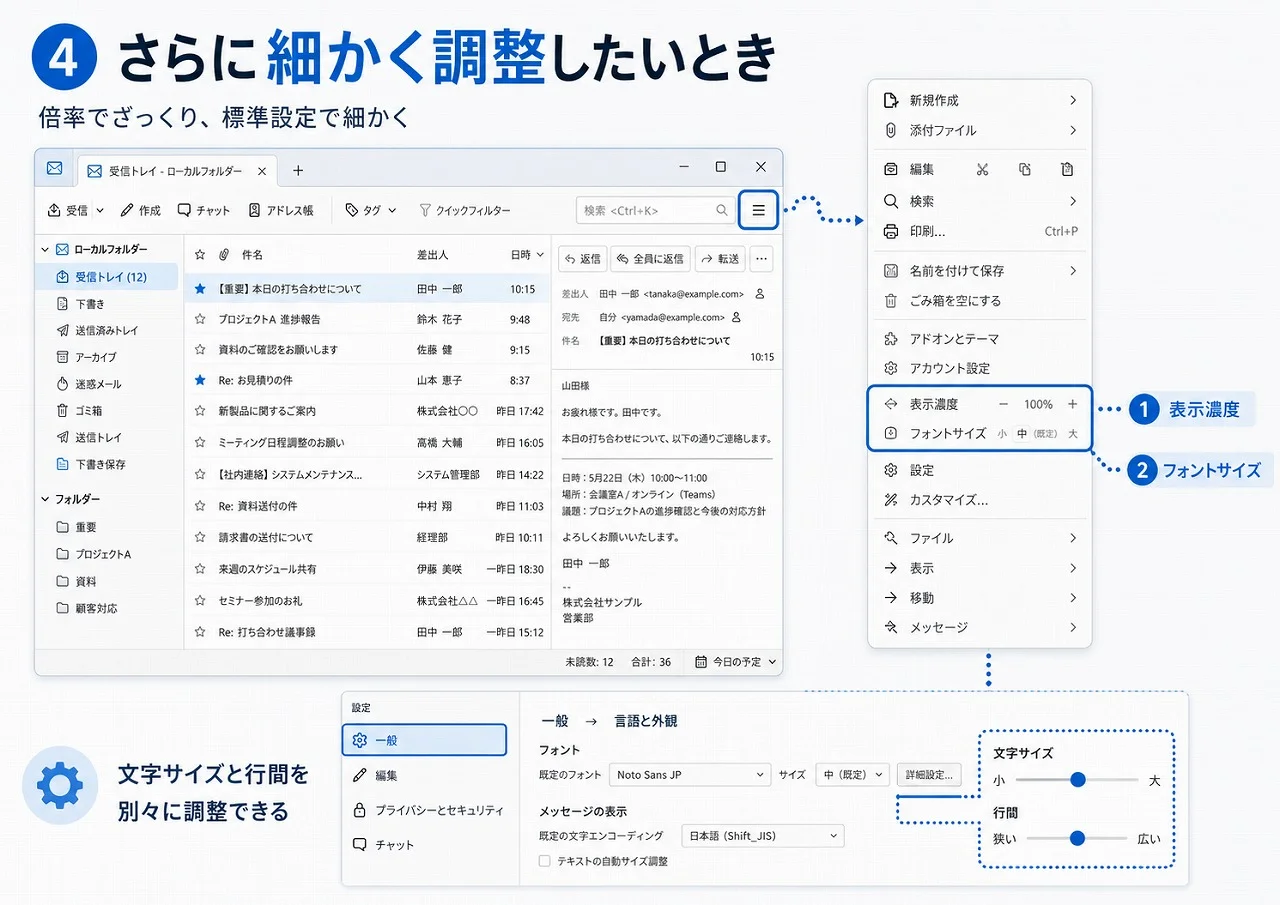The width and height of the screenshot is (1280, 905).
Task: Click the contact icon next to yamada@example.com
Action: [737, 317]
